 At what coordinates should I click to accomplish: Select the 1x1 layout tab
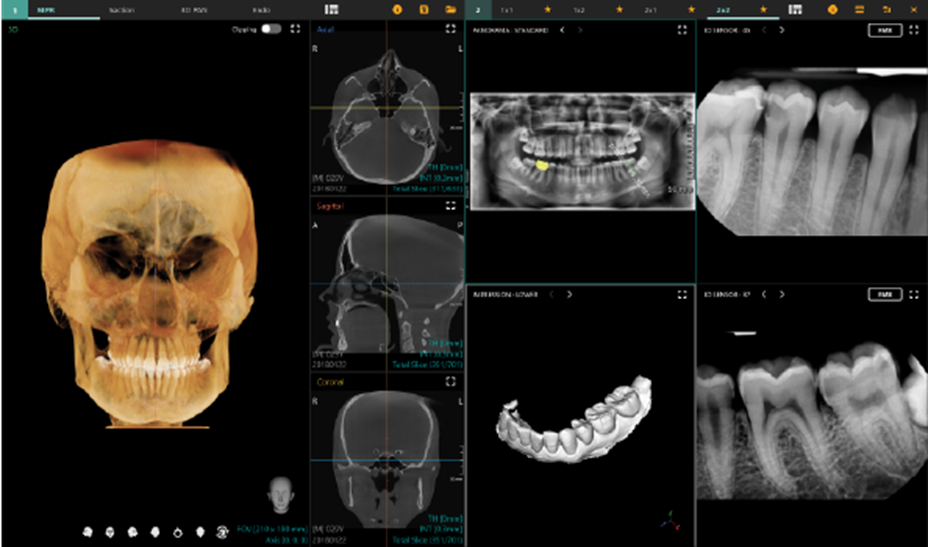coord(507,9)
